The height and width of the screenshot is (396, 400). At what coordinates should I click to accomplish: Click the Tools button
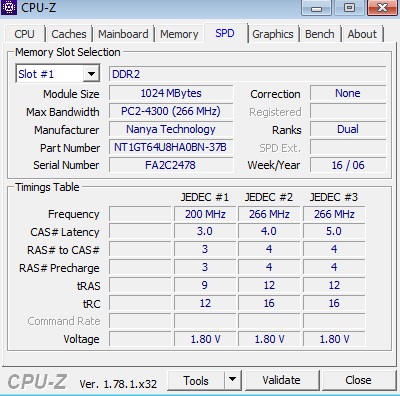click(x=196, y=380)
